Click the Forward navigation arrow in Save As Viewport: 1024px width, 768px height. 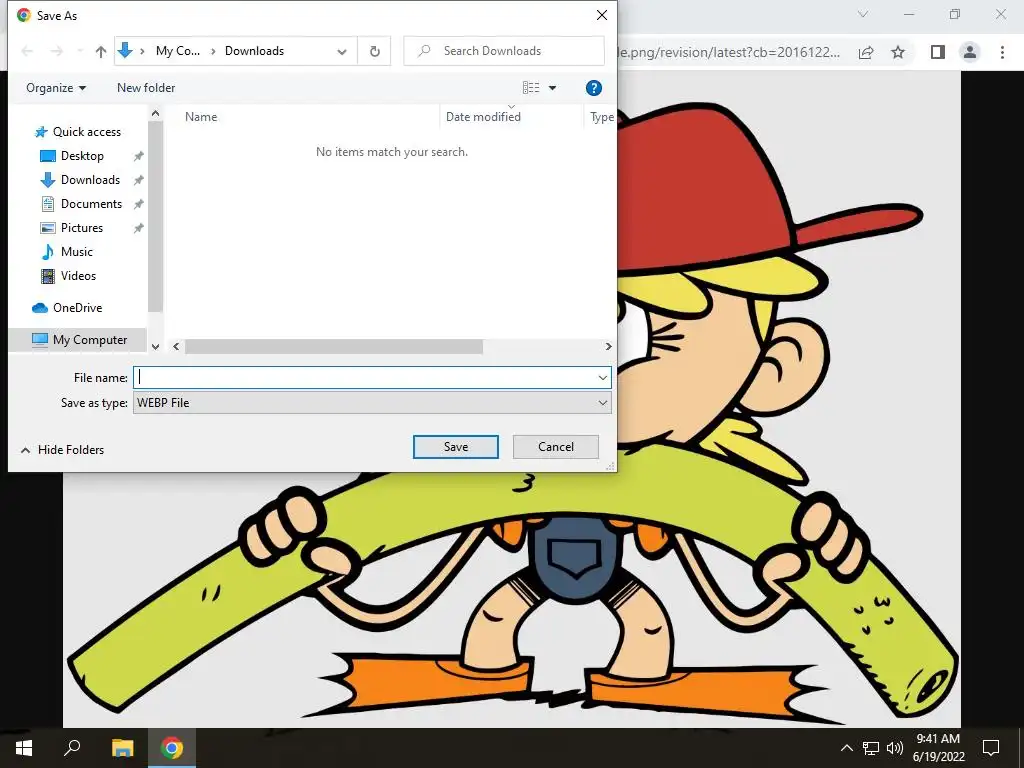[x=57, y=51]
